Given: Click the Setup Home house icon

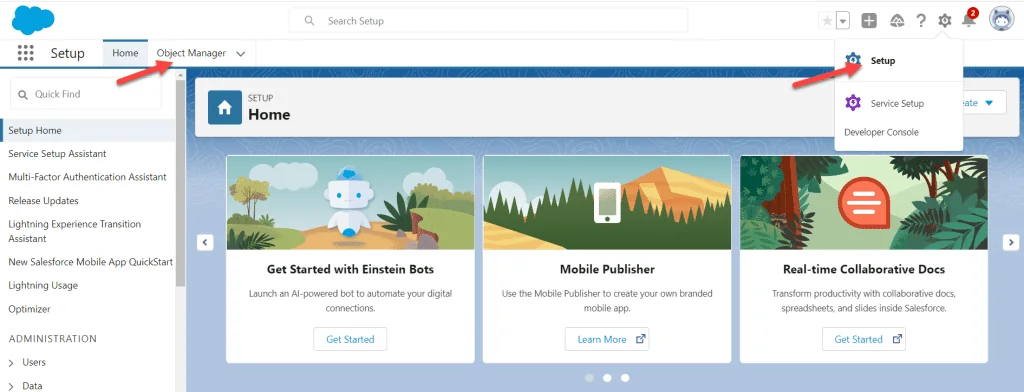Looking at the screenshot, I should (x=225, y=108).
